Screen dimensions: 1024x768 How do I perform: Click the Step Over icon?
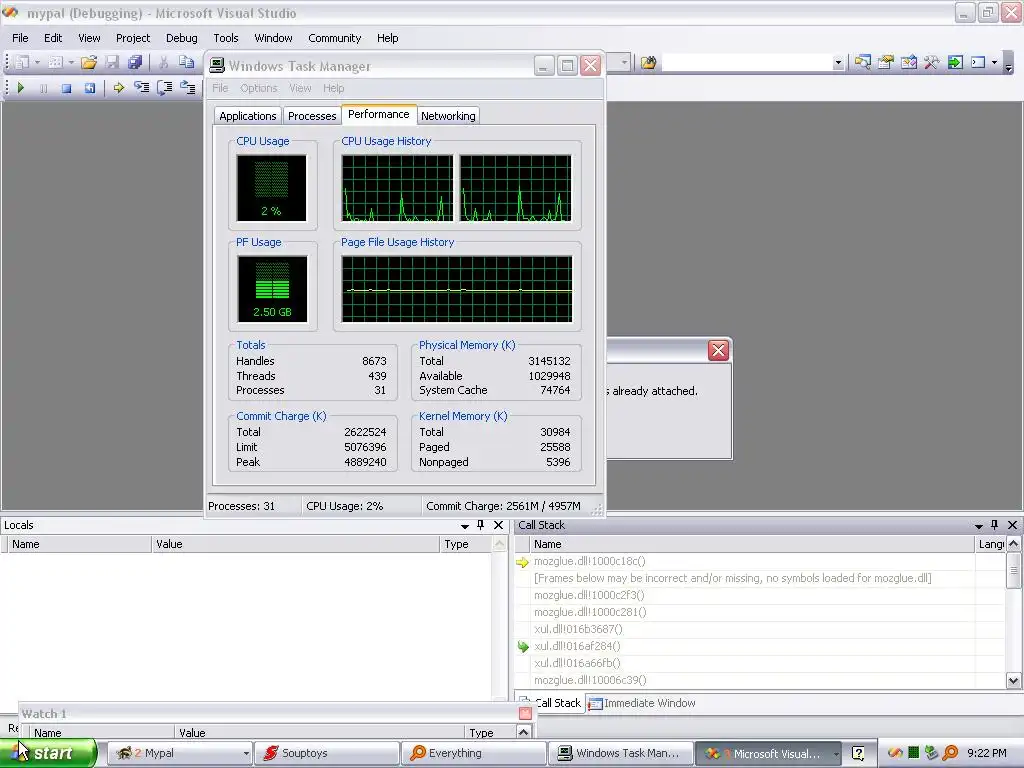(165, 88)
